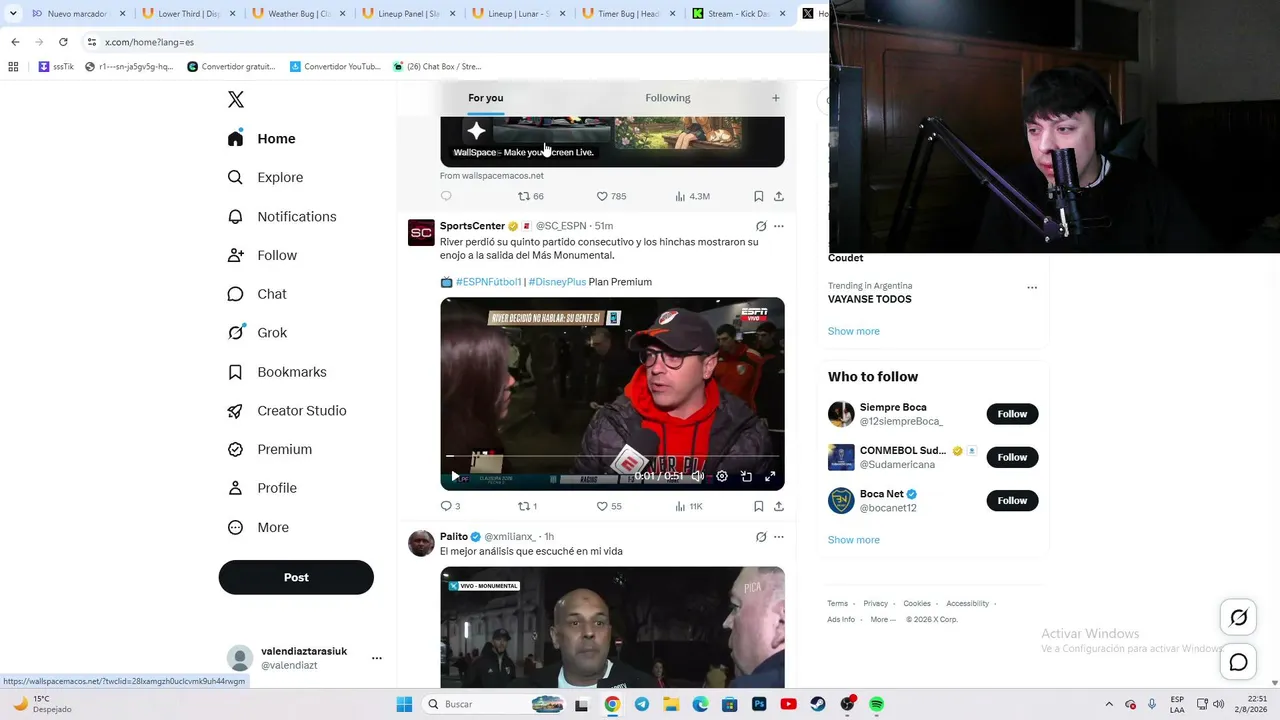Like the WallSpace ad with 785 likes

tap(611, 196)
